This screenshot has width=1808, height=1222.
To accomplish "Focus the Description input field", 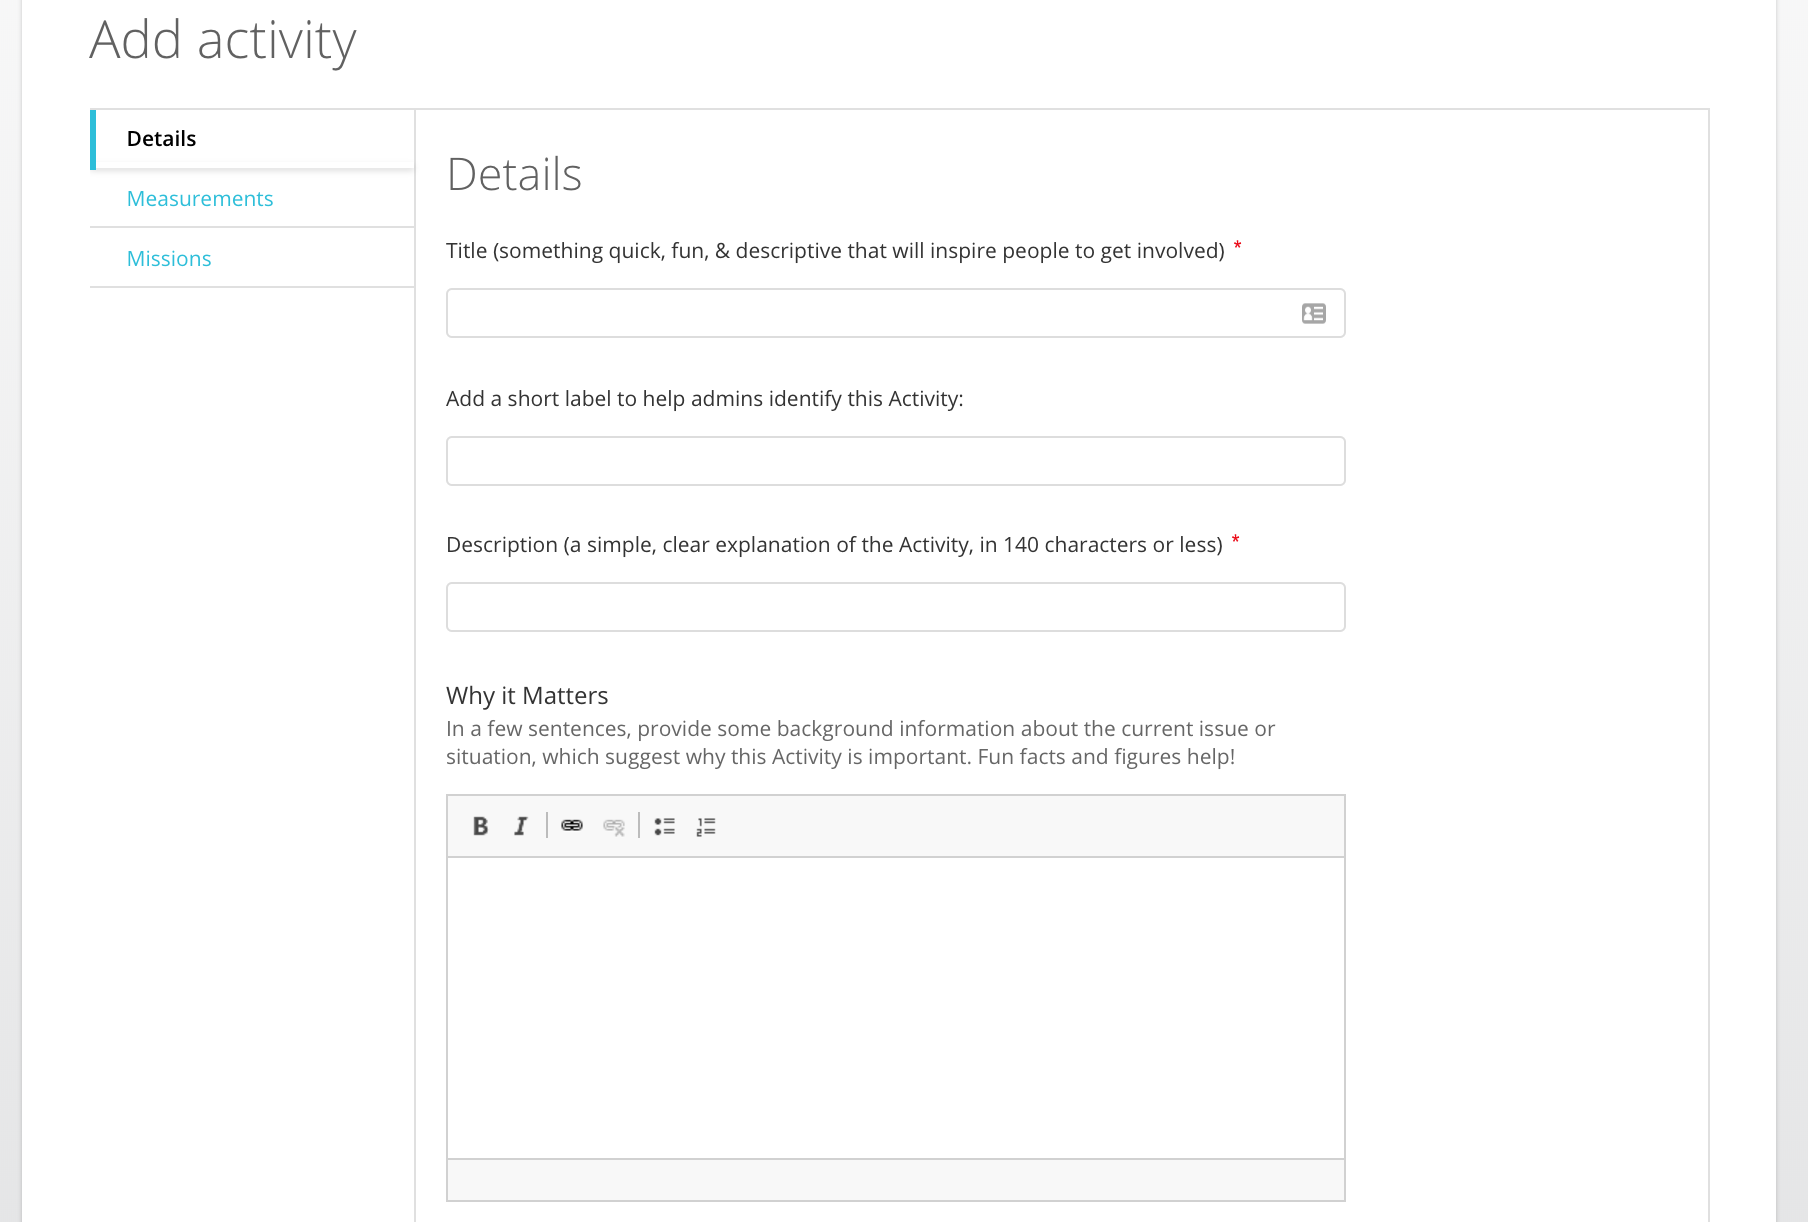I will (x=895, y=607).
